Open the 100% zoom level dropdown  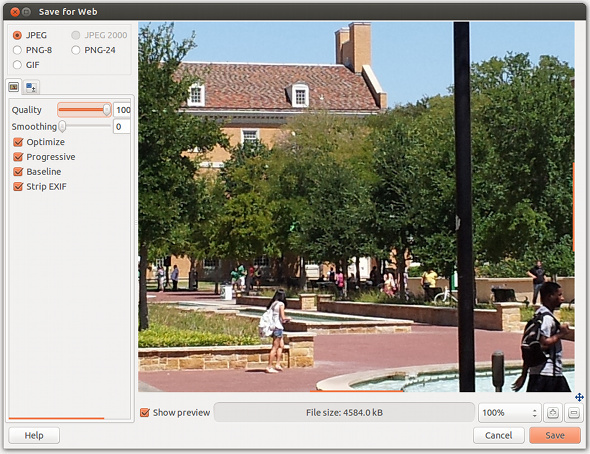(x=509, y=413)
